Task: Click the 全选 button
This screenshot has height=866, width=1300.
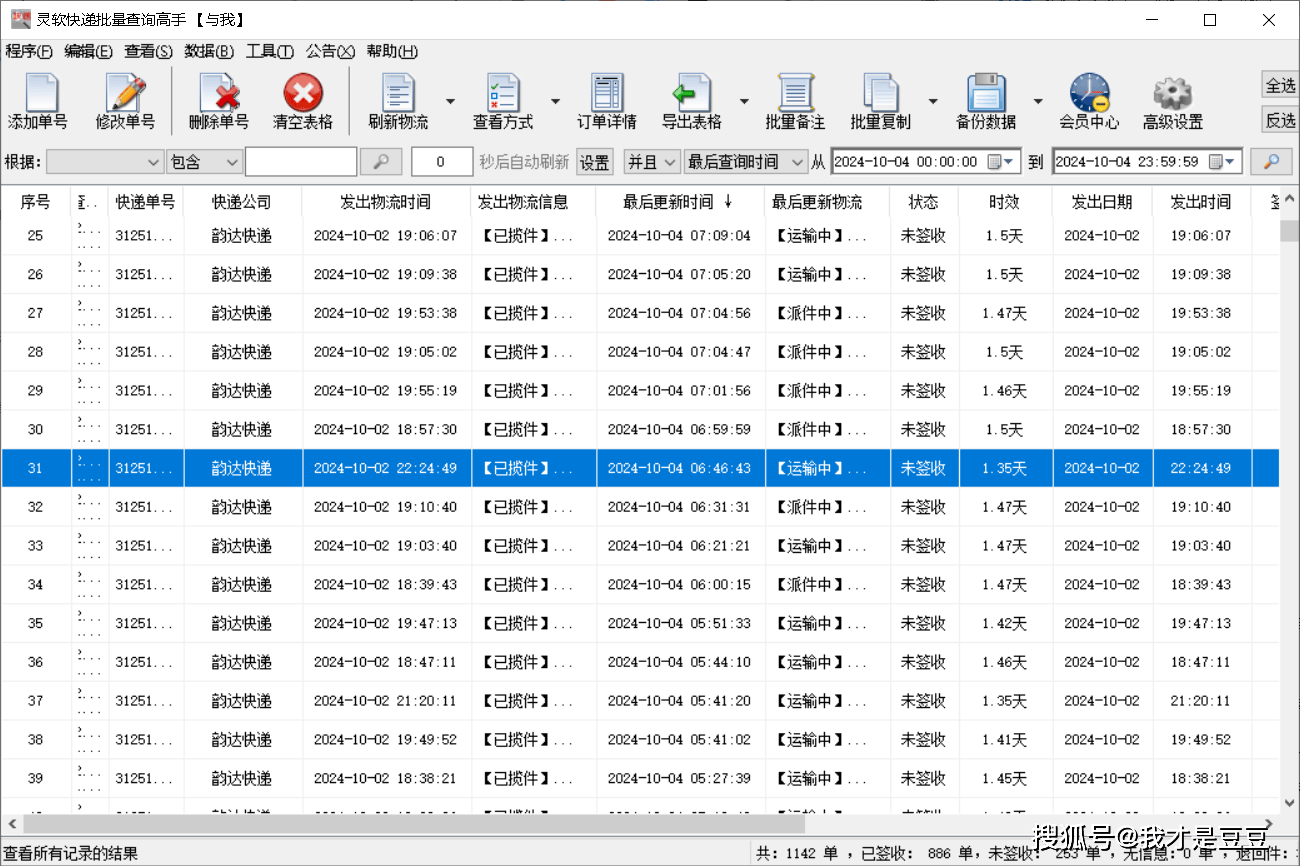Action: click(x=1281, y=85)
